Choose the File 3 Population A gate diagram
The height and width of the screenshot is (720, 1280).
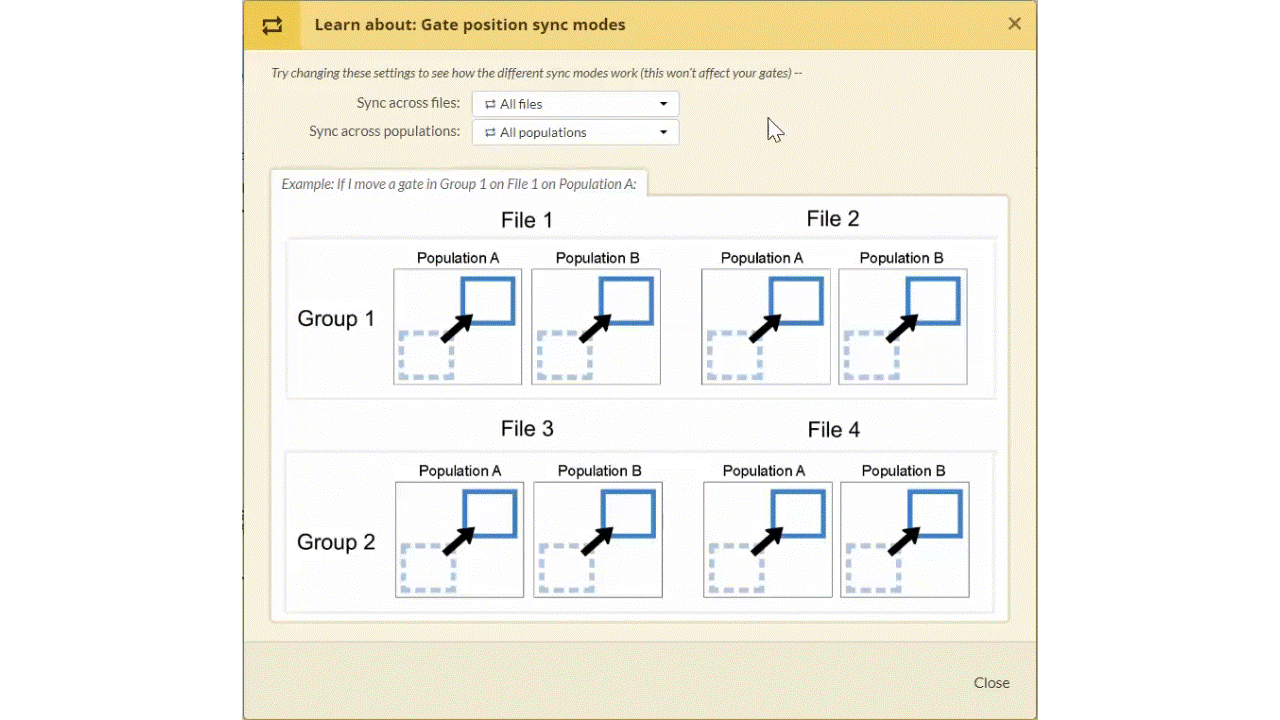pyautogui.click(x=459, y=540)
